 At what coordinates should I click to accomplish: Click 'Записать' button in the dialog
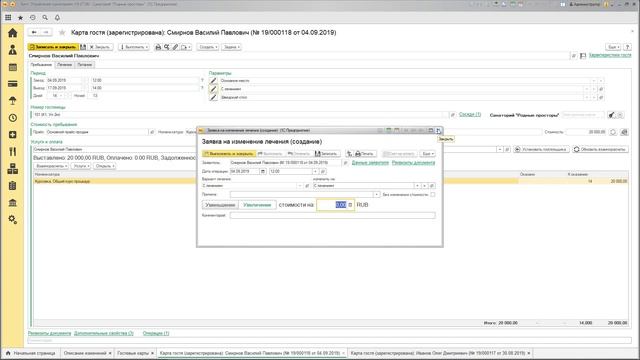point(326,154)
